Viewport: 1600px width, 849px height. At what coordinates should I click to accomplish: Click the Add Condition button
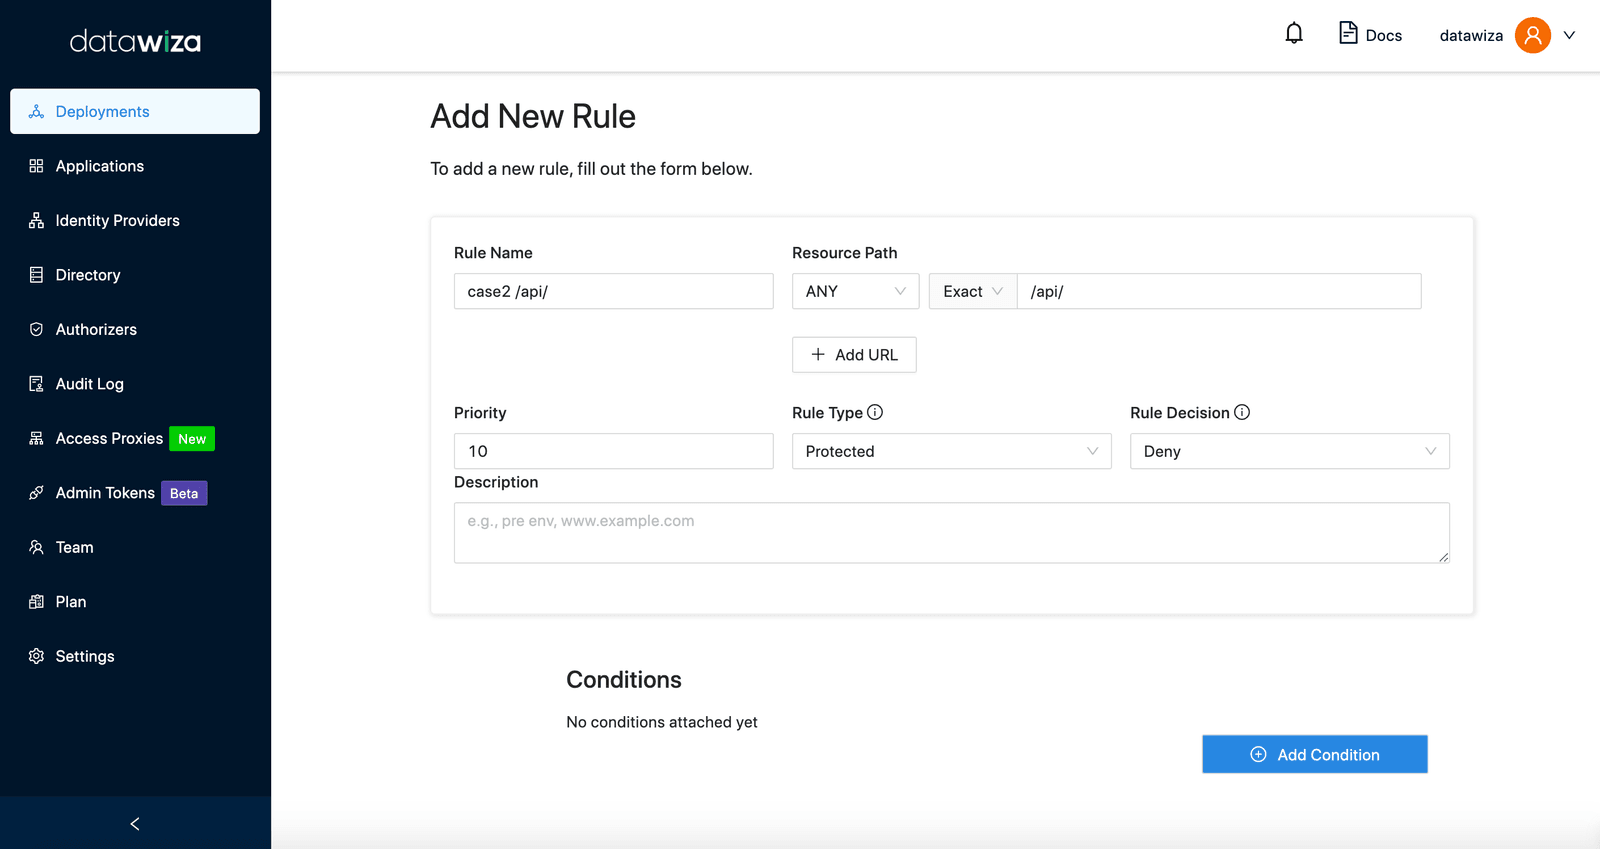1314,755
